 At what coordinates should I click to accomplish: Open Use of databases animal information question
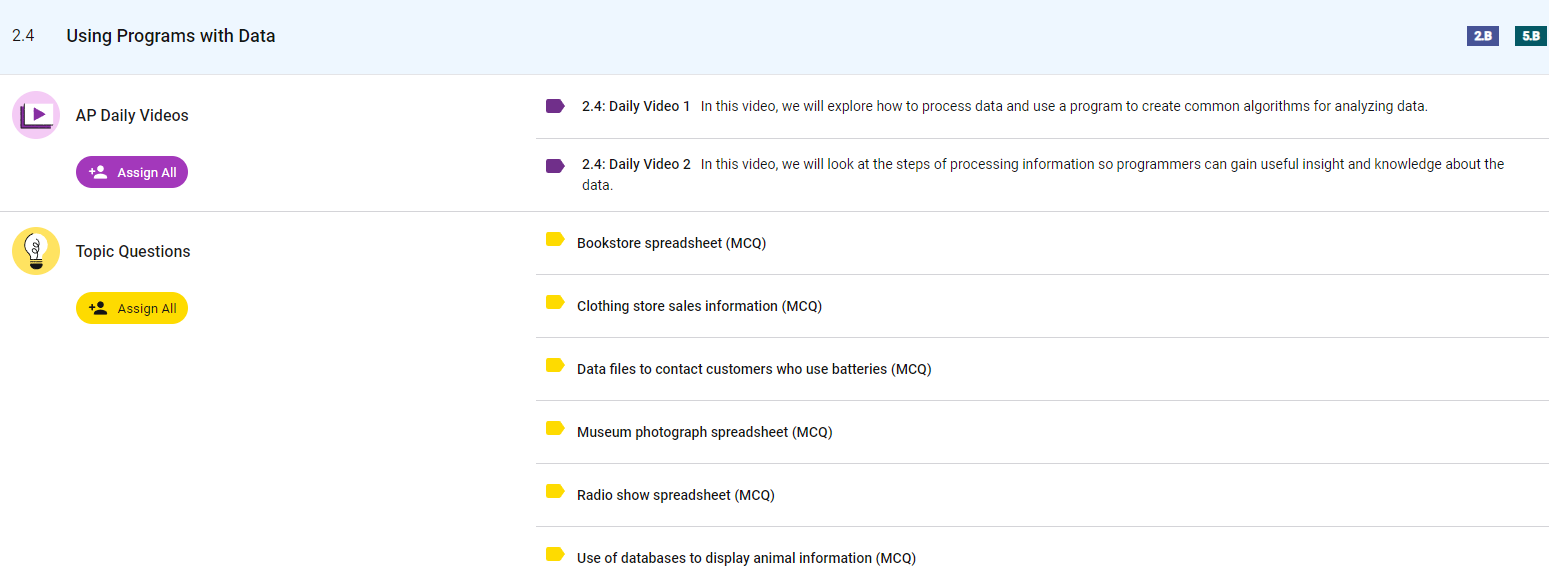click(746, 558)
